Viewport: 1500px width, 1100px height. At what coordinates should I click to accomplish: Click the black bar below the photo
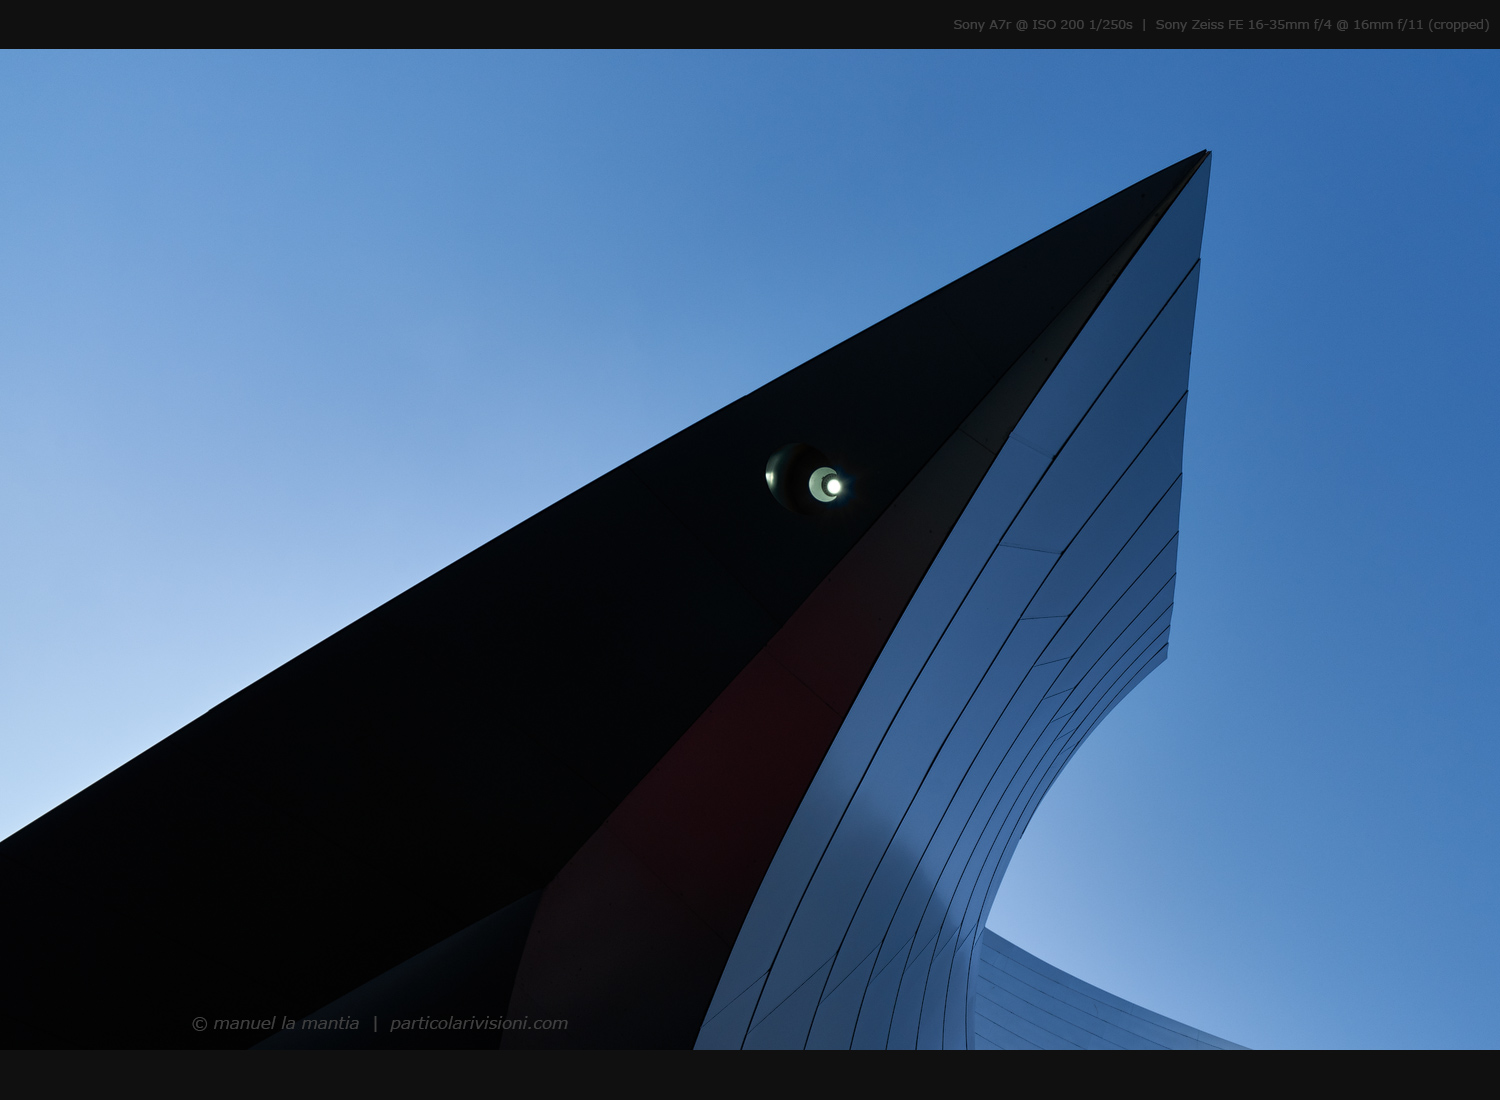click(x=750, y=1075)
